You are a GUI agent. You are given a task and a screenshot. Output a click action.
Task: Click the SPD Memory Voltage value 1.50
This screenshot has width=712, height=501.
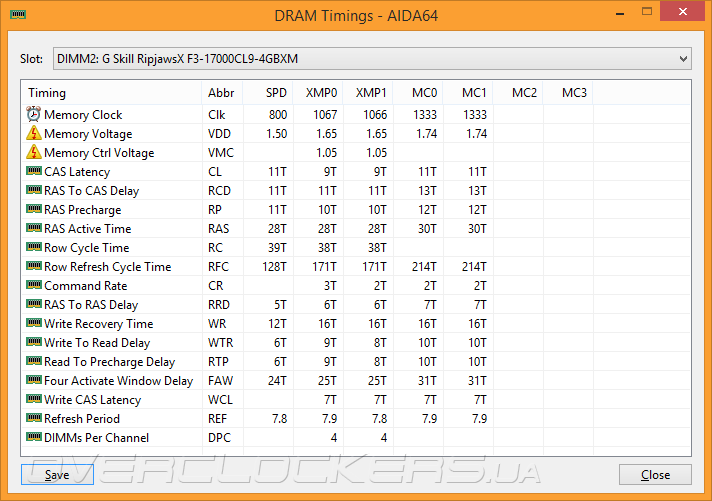point(277,134)
